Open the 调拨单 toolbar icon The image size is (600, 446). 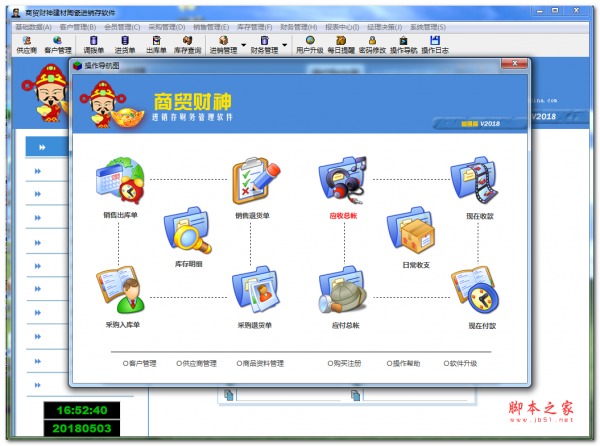[94, 45]
